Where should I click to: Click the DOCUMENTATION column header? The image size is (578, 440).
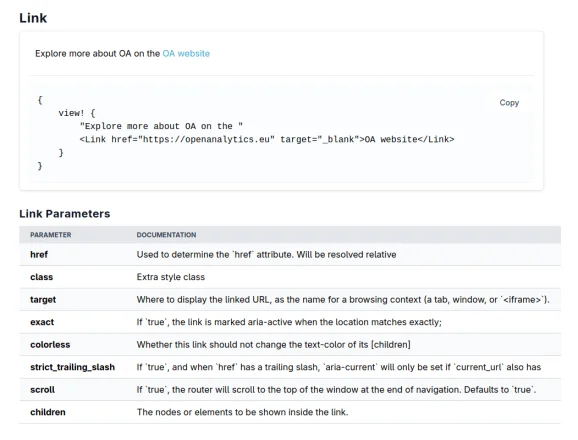coord(166,235)
